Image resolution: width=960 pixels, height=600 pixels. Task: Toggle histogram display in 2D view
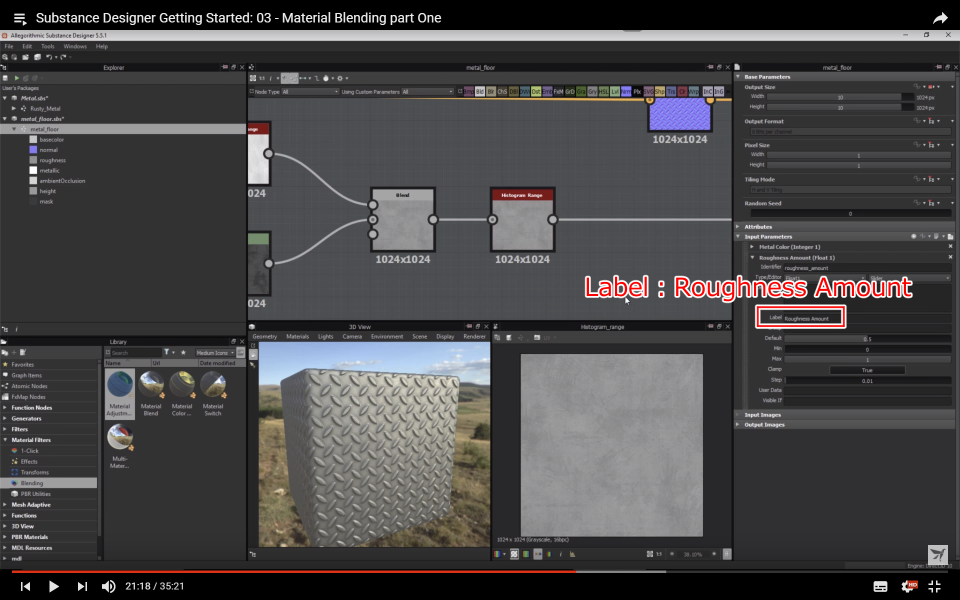572,554
